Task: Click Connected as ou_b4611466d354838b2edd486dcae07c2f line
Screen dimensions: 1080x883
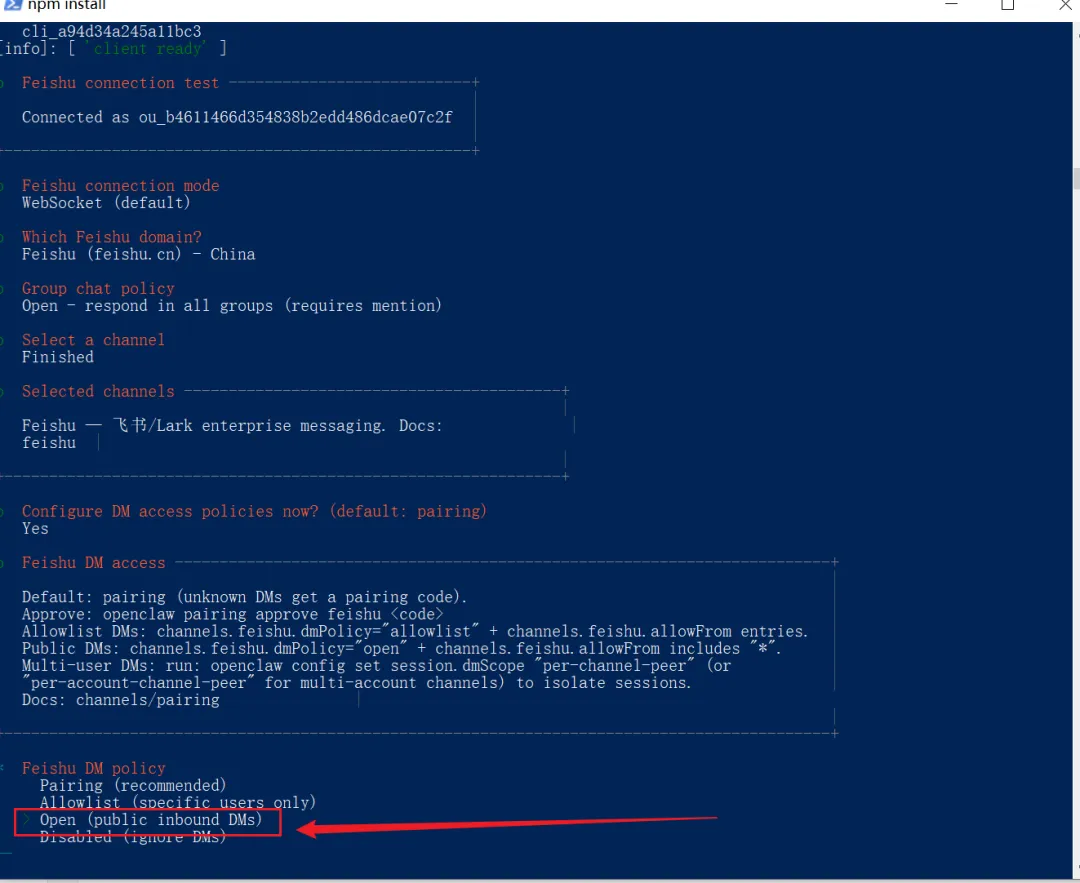Action: (237, 117)
